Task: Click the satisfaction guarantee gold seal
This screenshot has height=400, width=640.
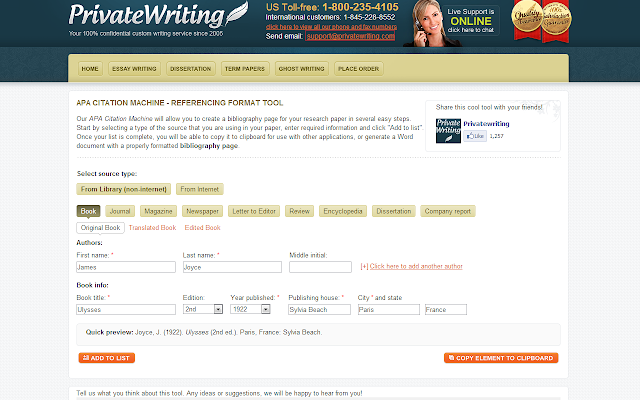Action: (x=556, y=21)
